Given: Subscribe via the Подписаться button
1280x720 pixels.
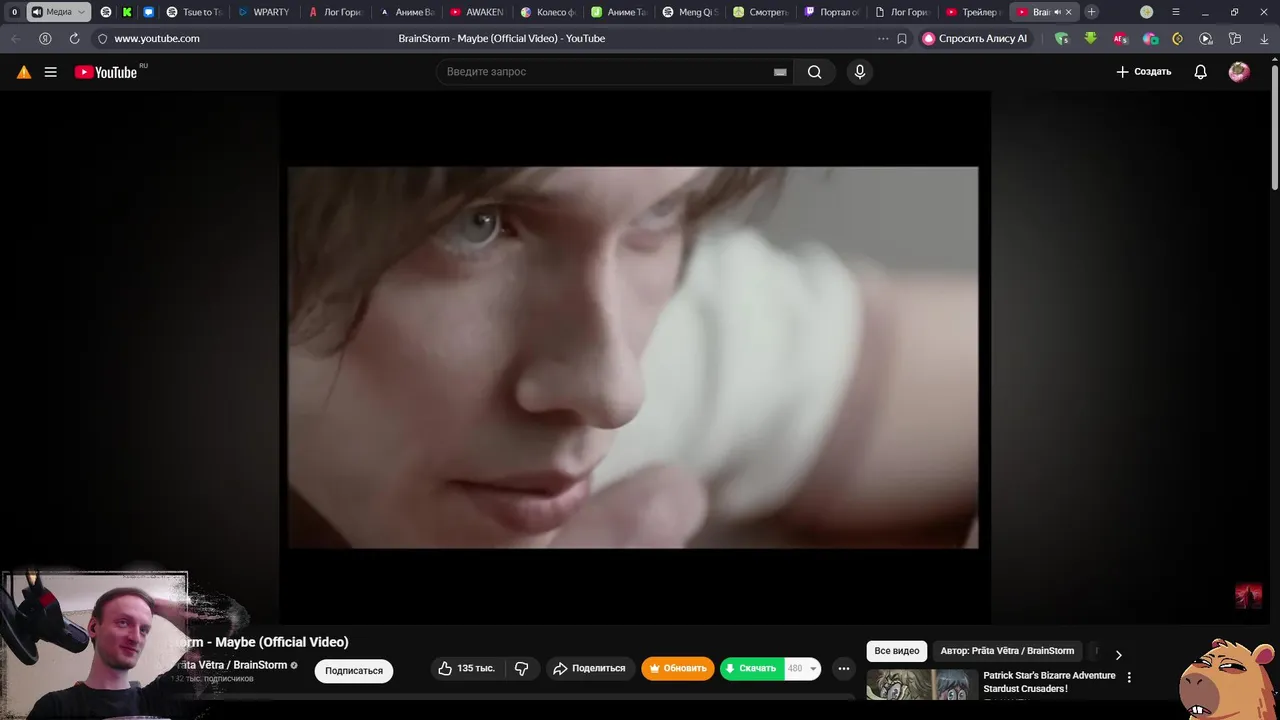Looking at the screenshot, I should click(354, 671).
